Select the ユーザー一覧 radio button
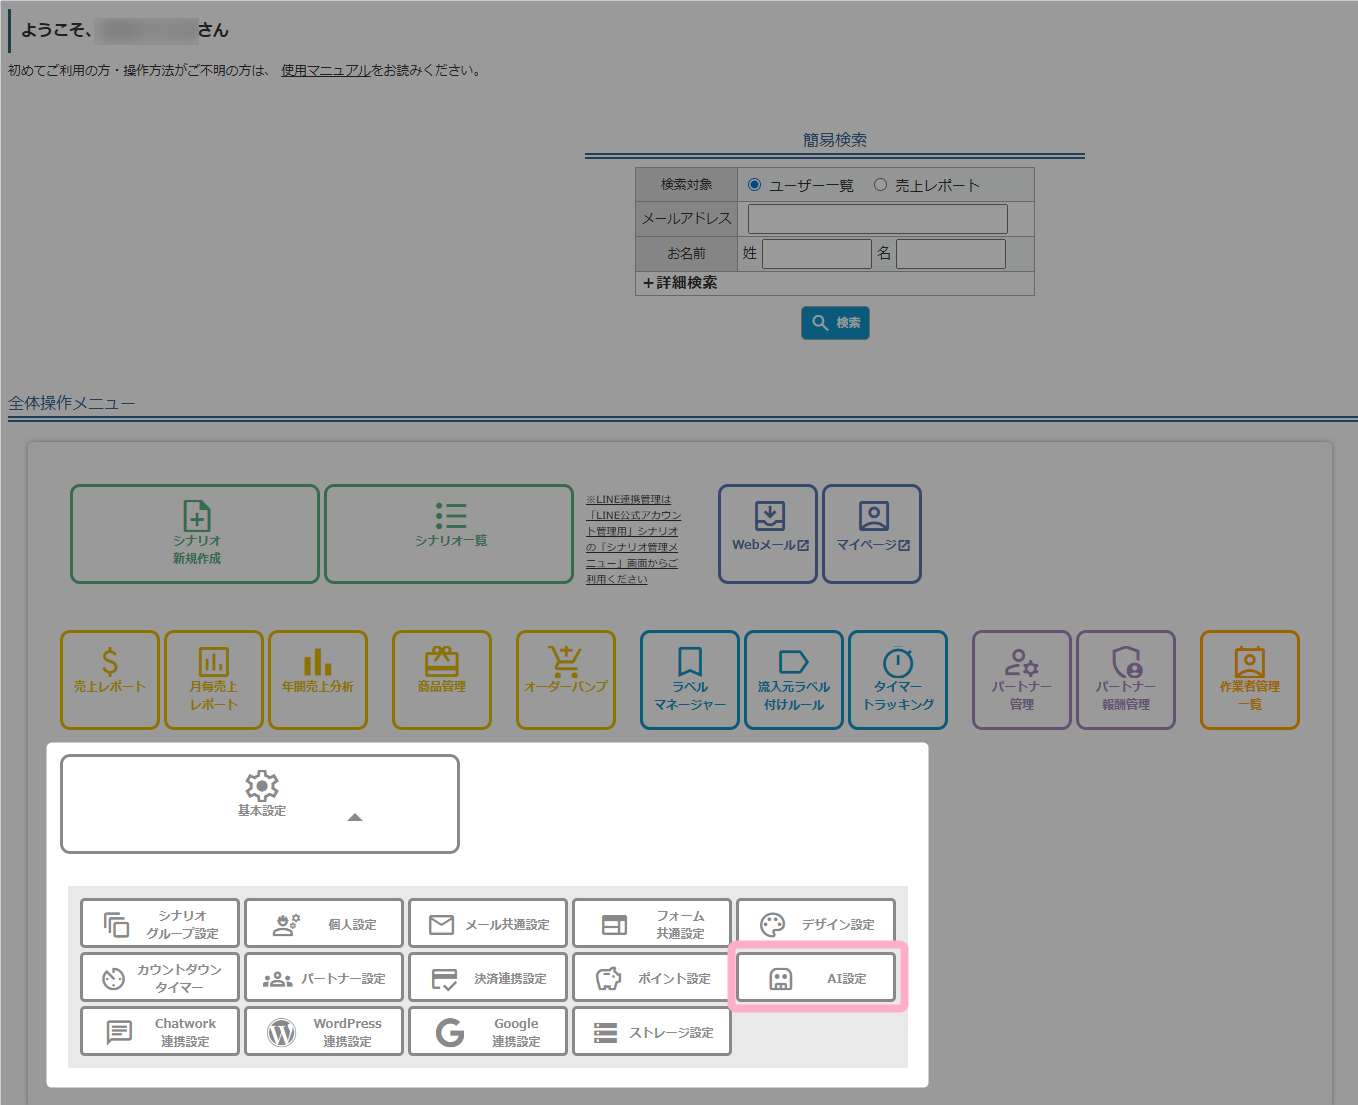1358x1105 pixels. point(755,185)
